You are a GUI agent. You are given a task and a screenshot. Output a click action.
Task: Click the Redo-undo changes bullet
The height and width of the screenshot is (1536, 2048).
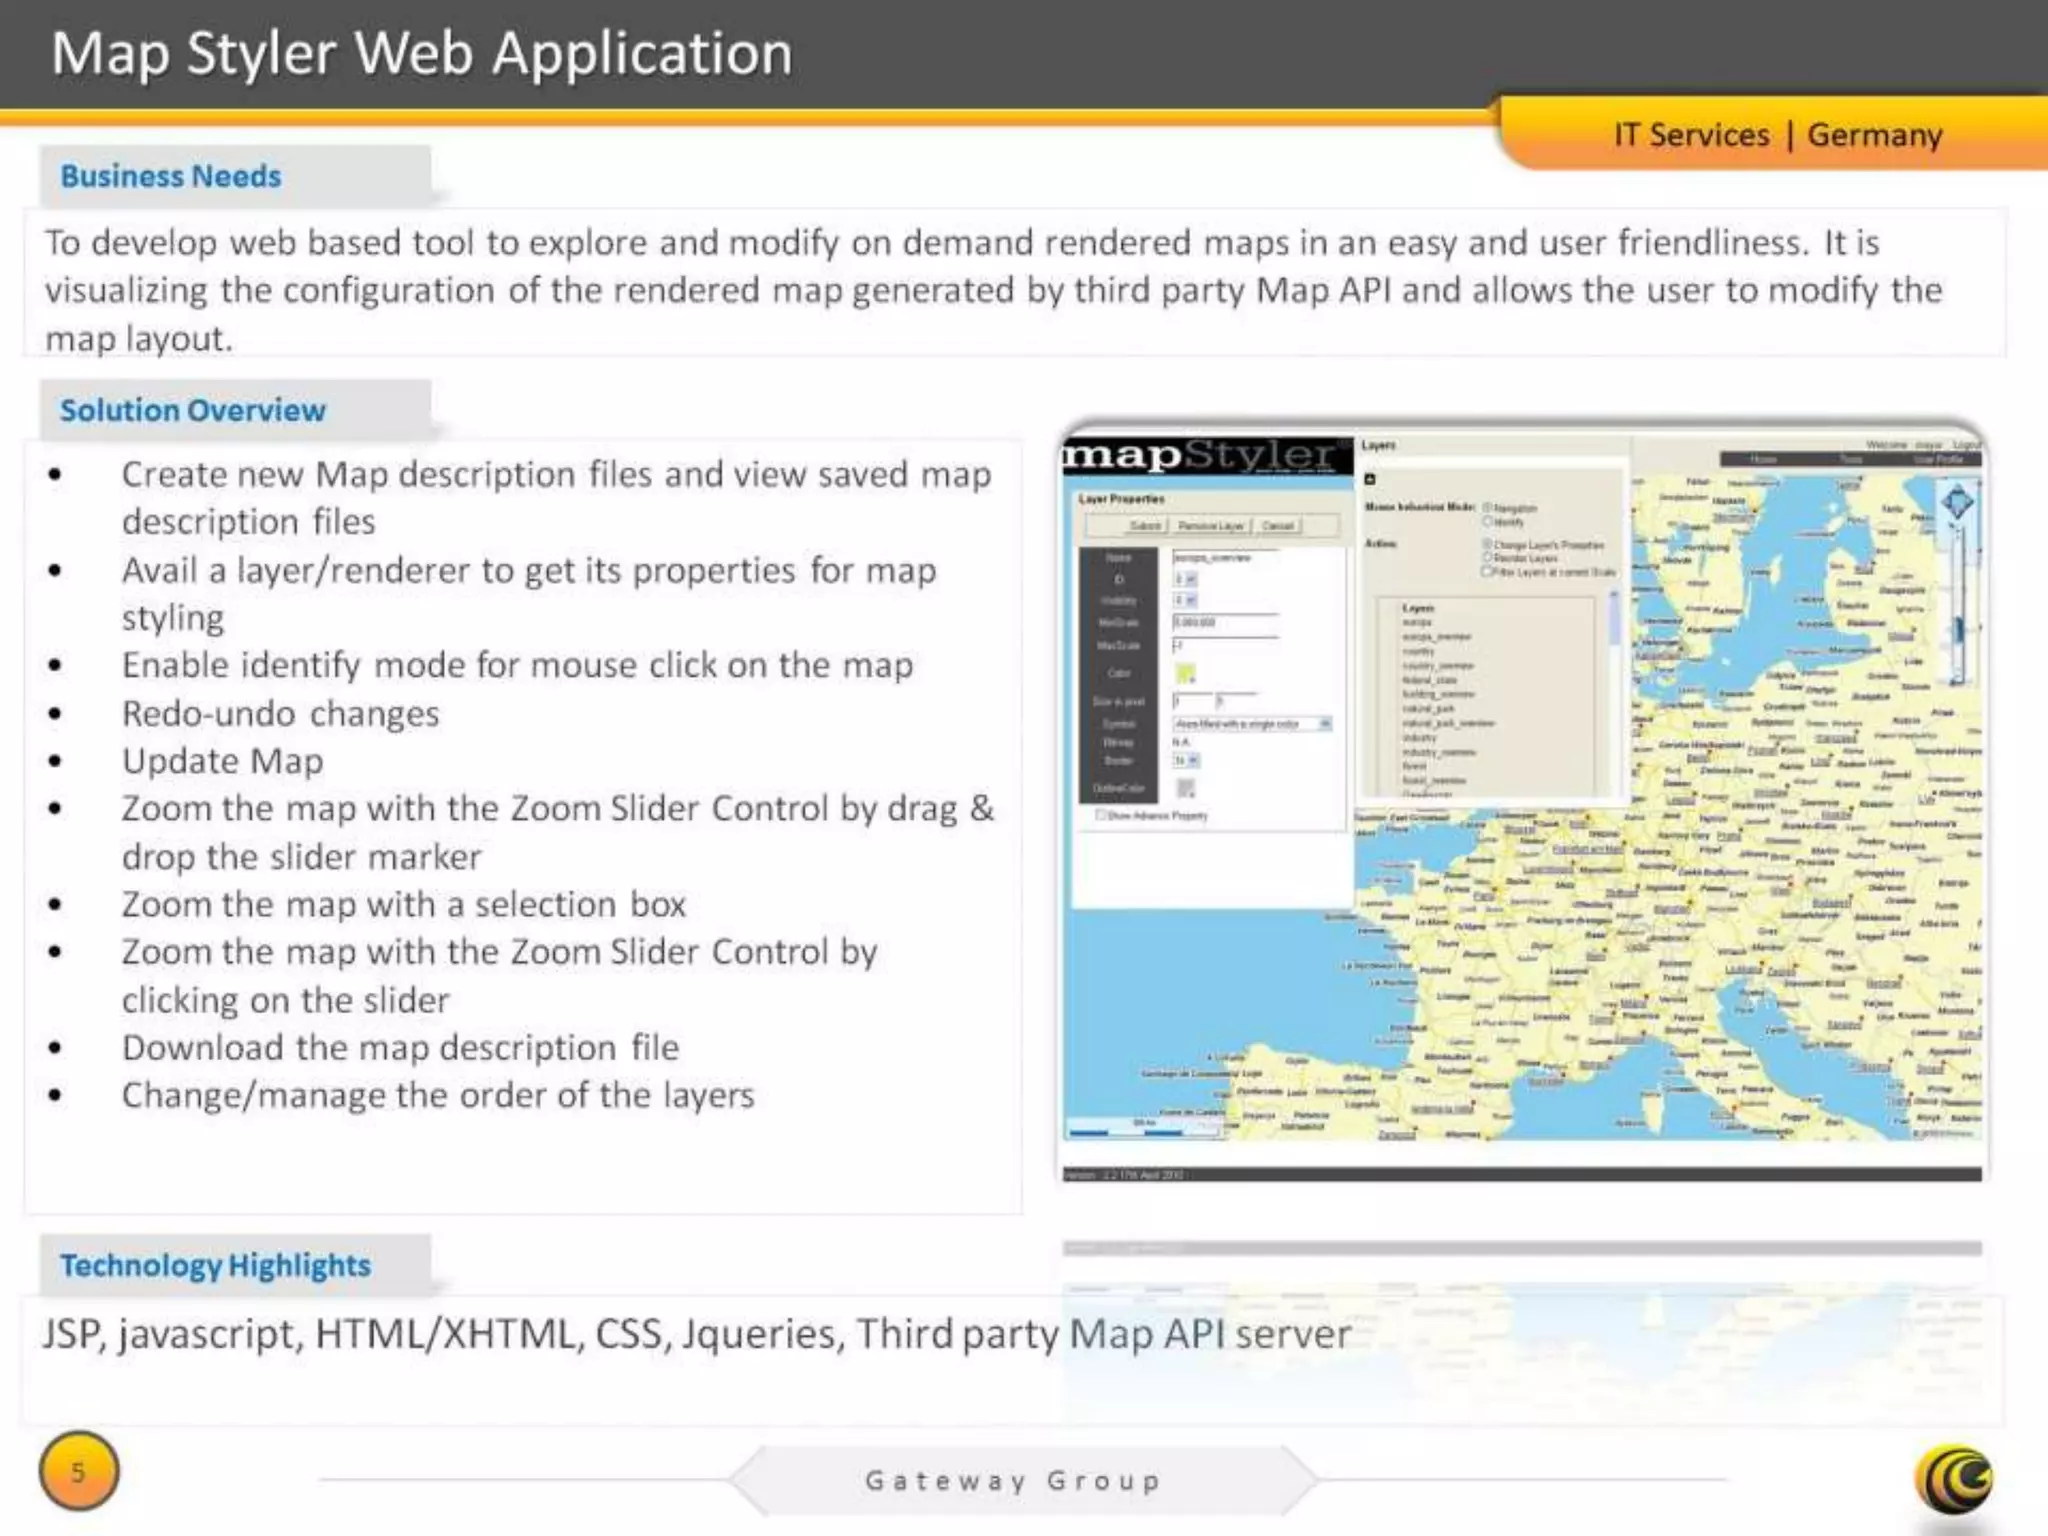[280, 714]
